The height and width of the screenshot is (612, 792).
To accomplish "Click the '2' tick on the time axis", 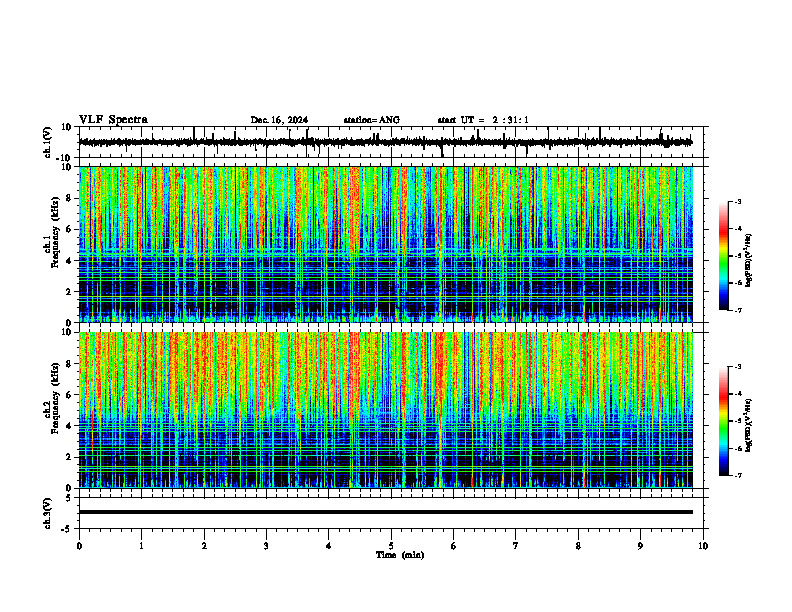I will point(204,546).
